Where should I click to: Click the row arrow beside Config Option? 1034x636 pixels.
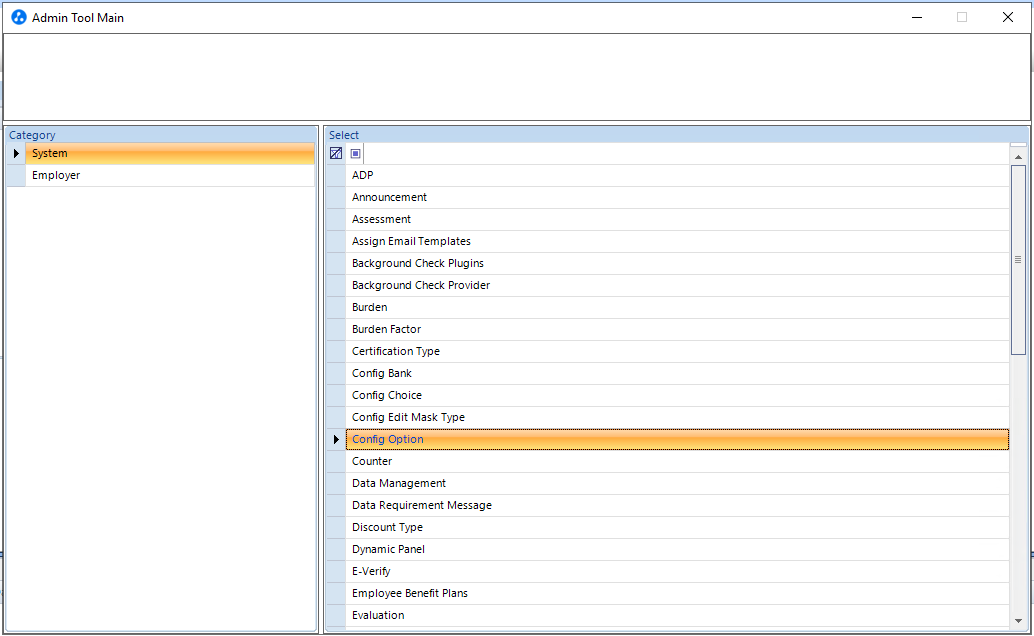click(x=336, y=439)
